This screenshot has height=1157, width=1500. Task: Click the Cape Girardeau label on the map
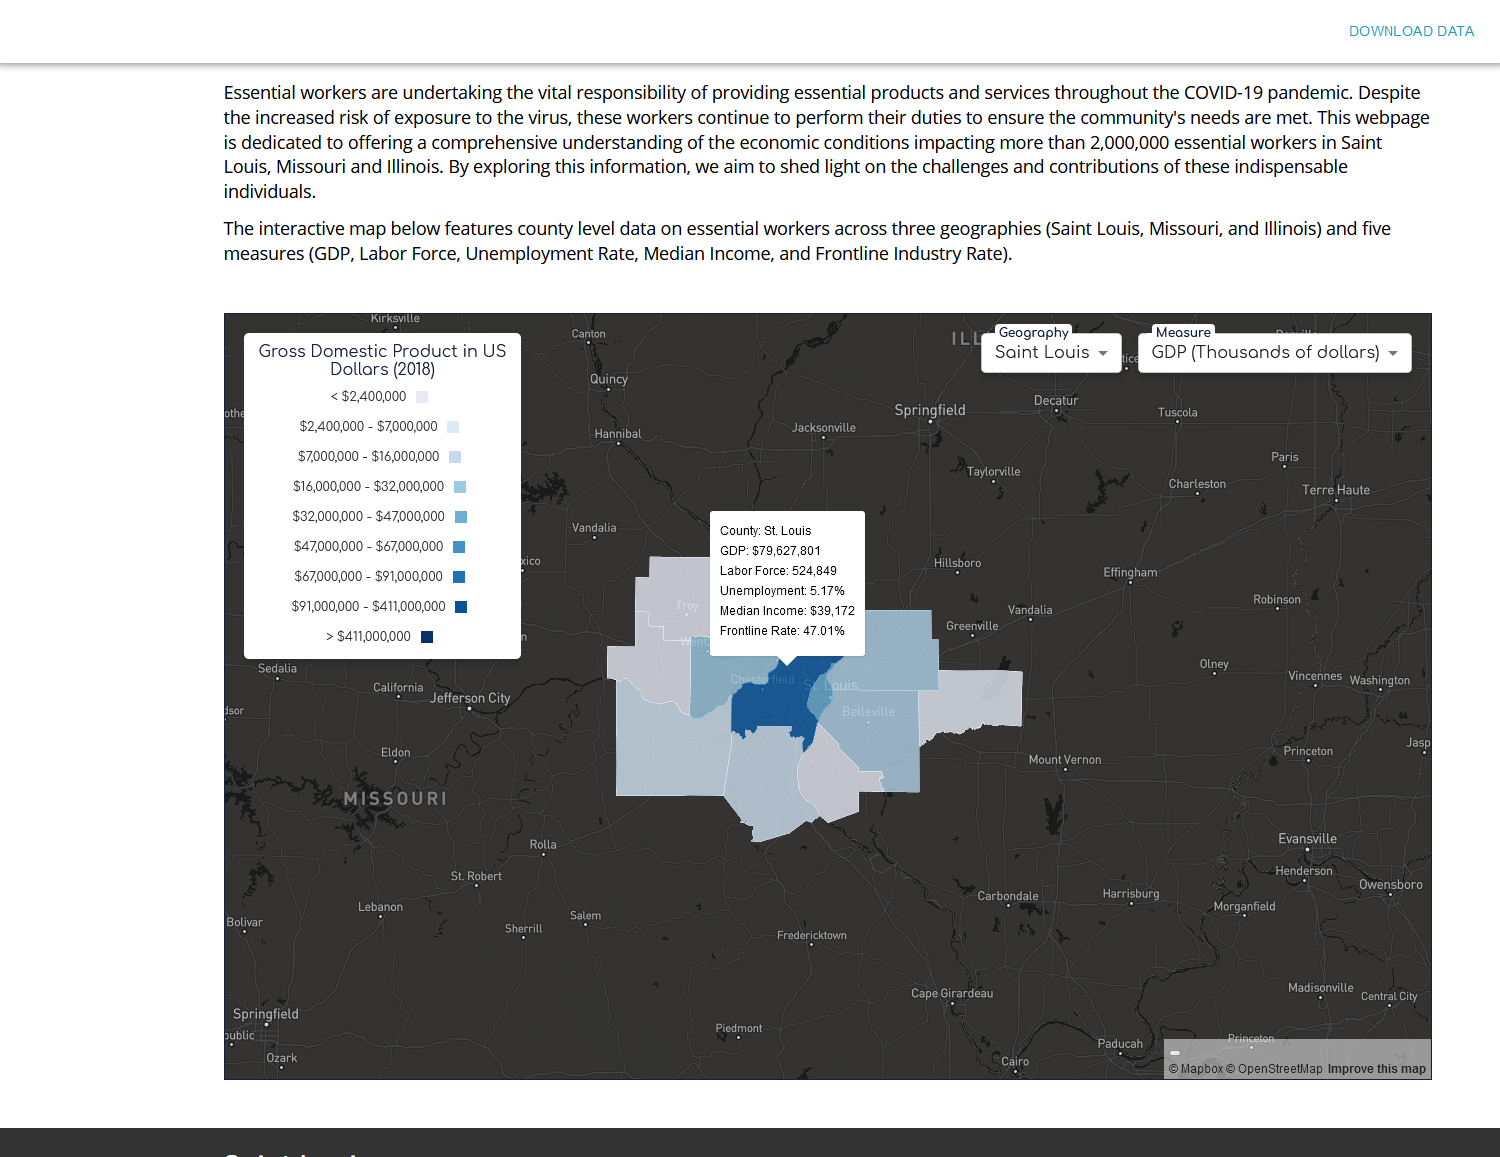952,993
